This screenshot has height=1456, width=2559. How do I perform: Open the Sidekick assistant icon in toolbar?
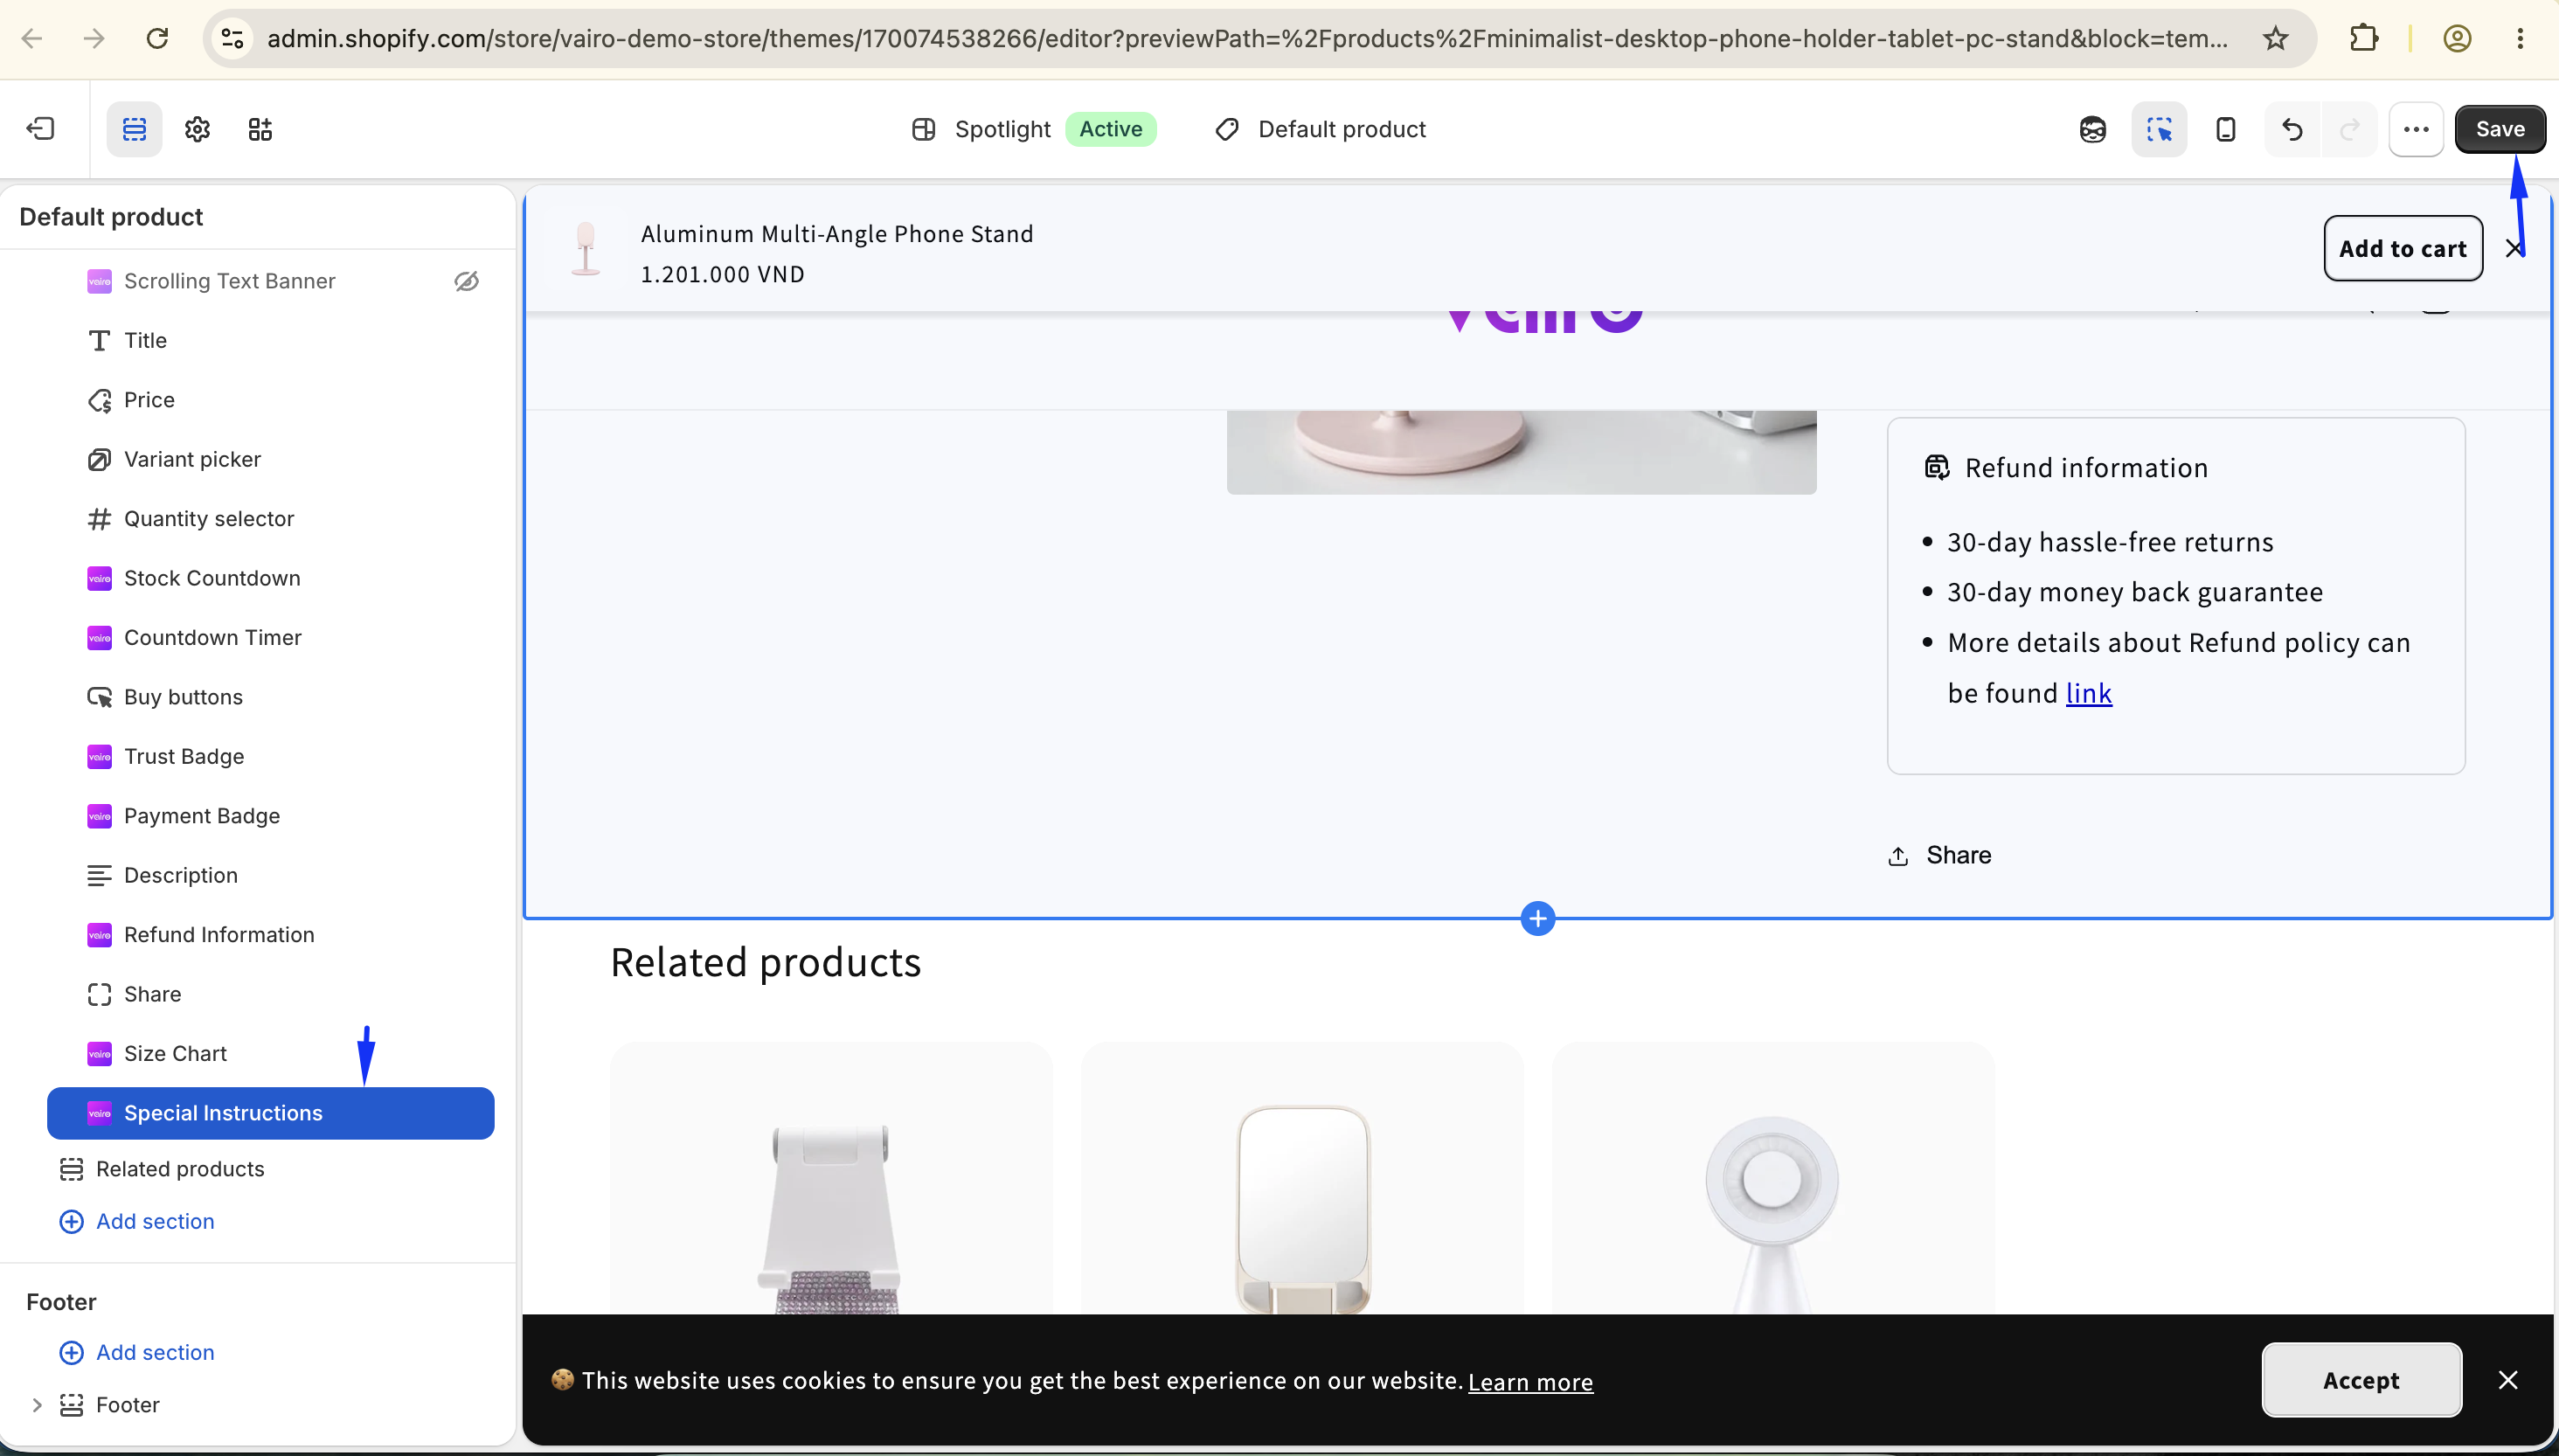2093,129
